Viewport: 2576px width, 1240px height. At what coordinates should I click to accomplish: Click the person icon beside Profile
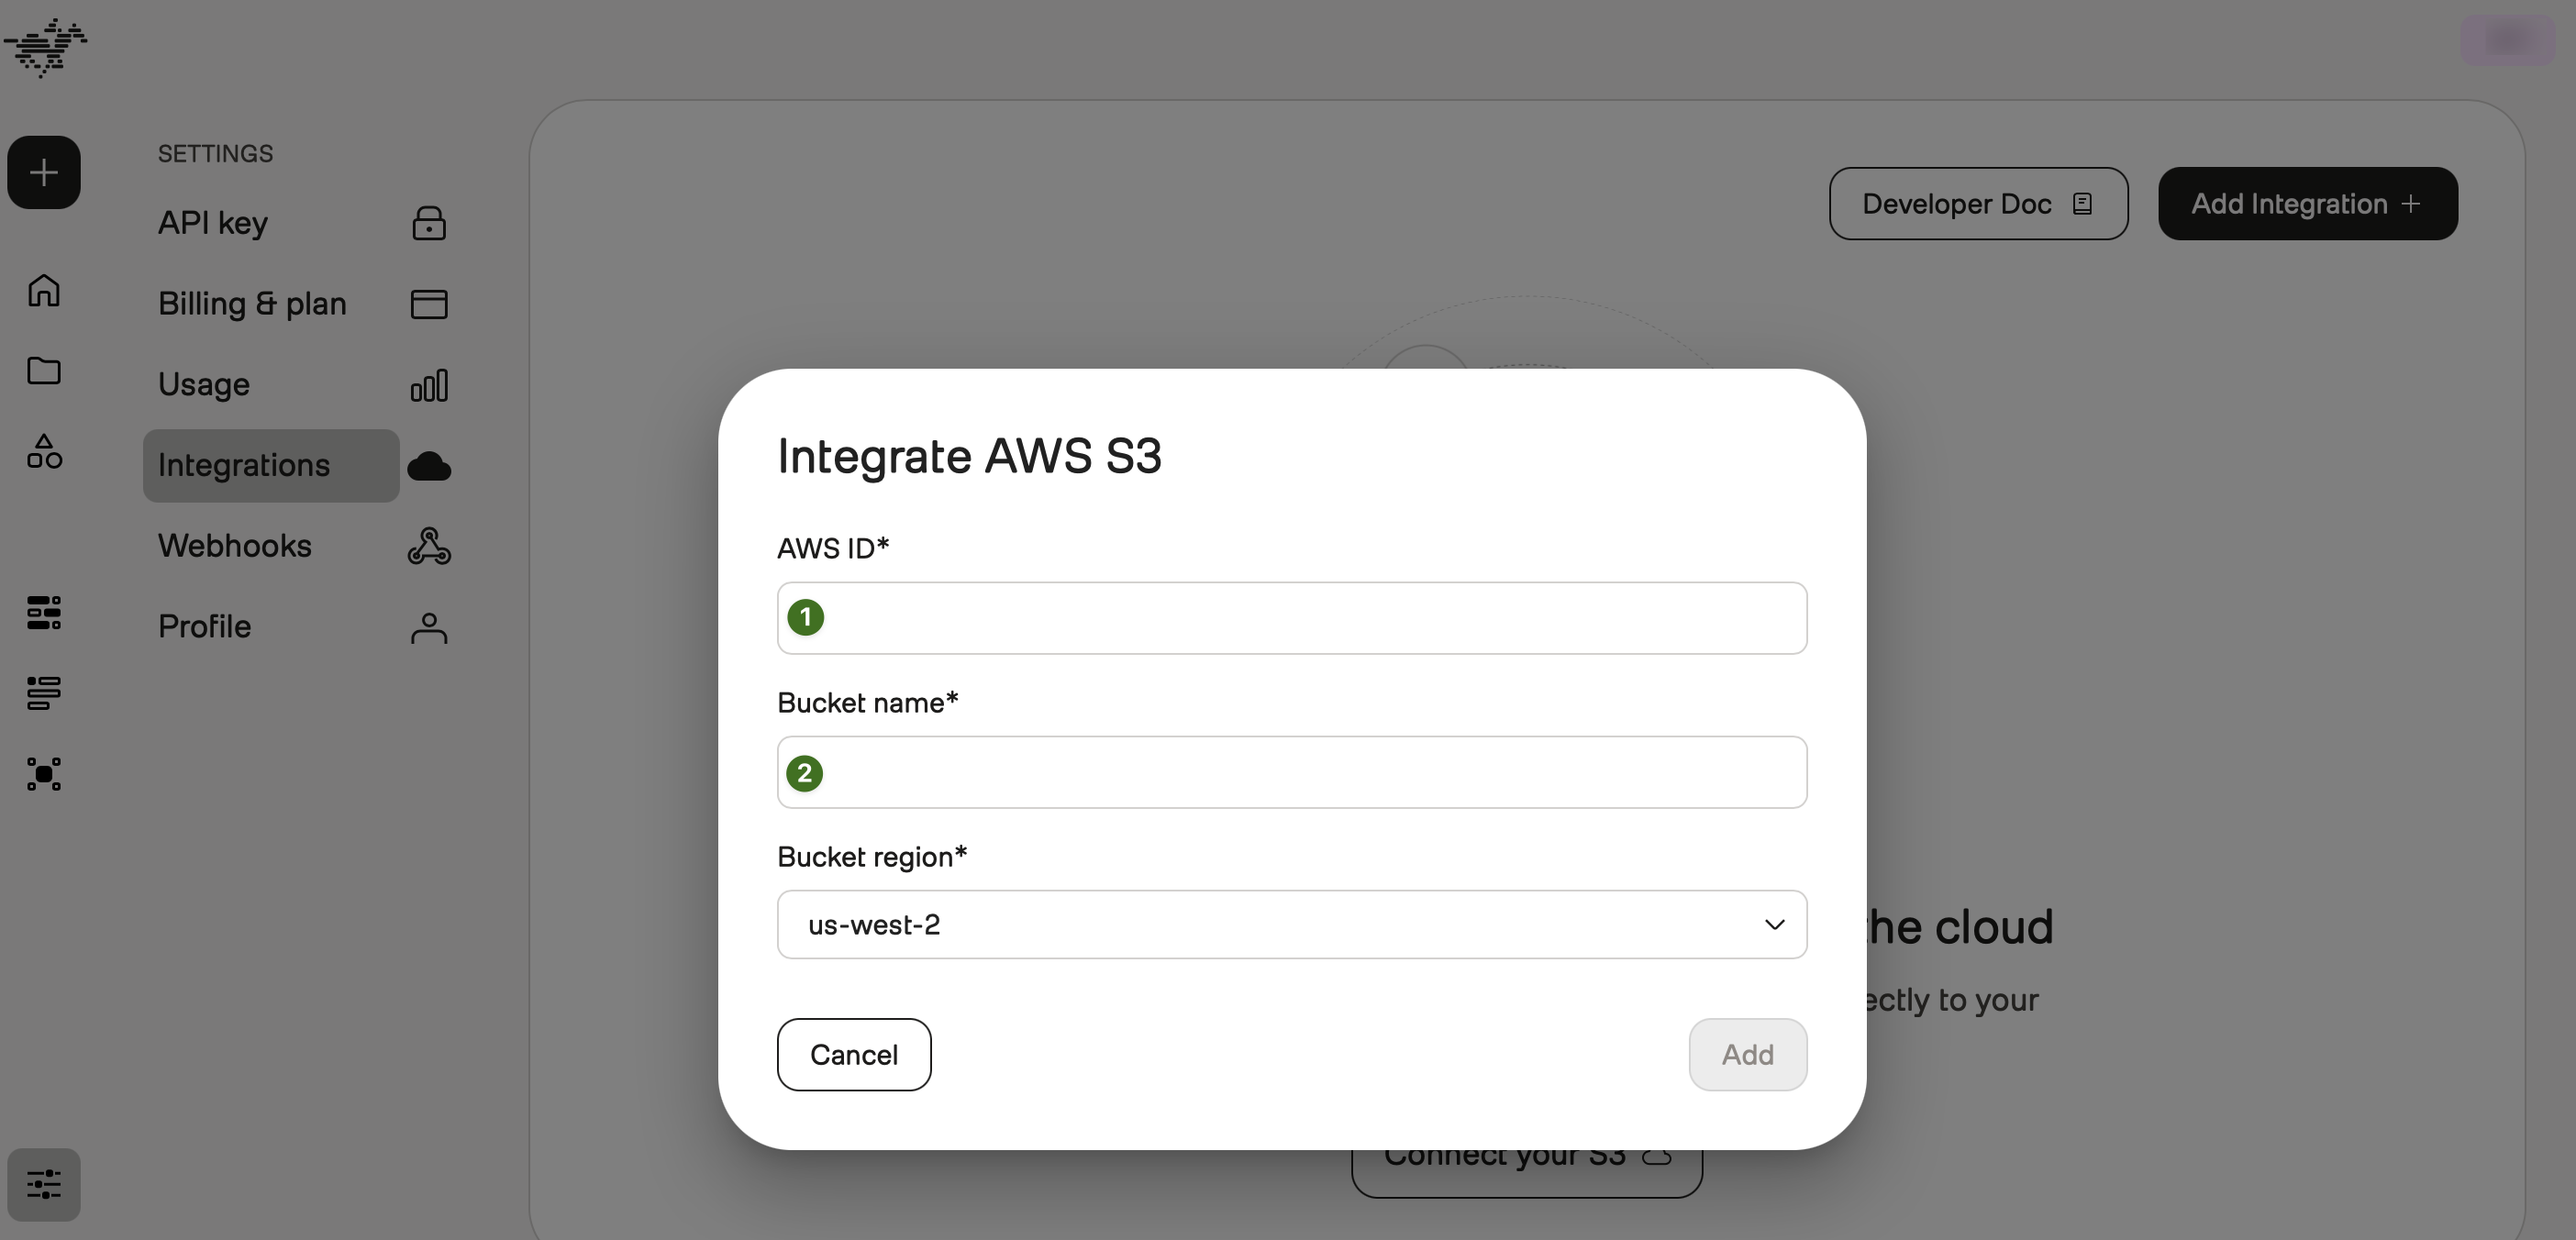[429, 627]
